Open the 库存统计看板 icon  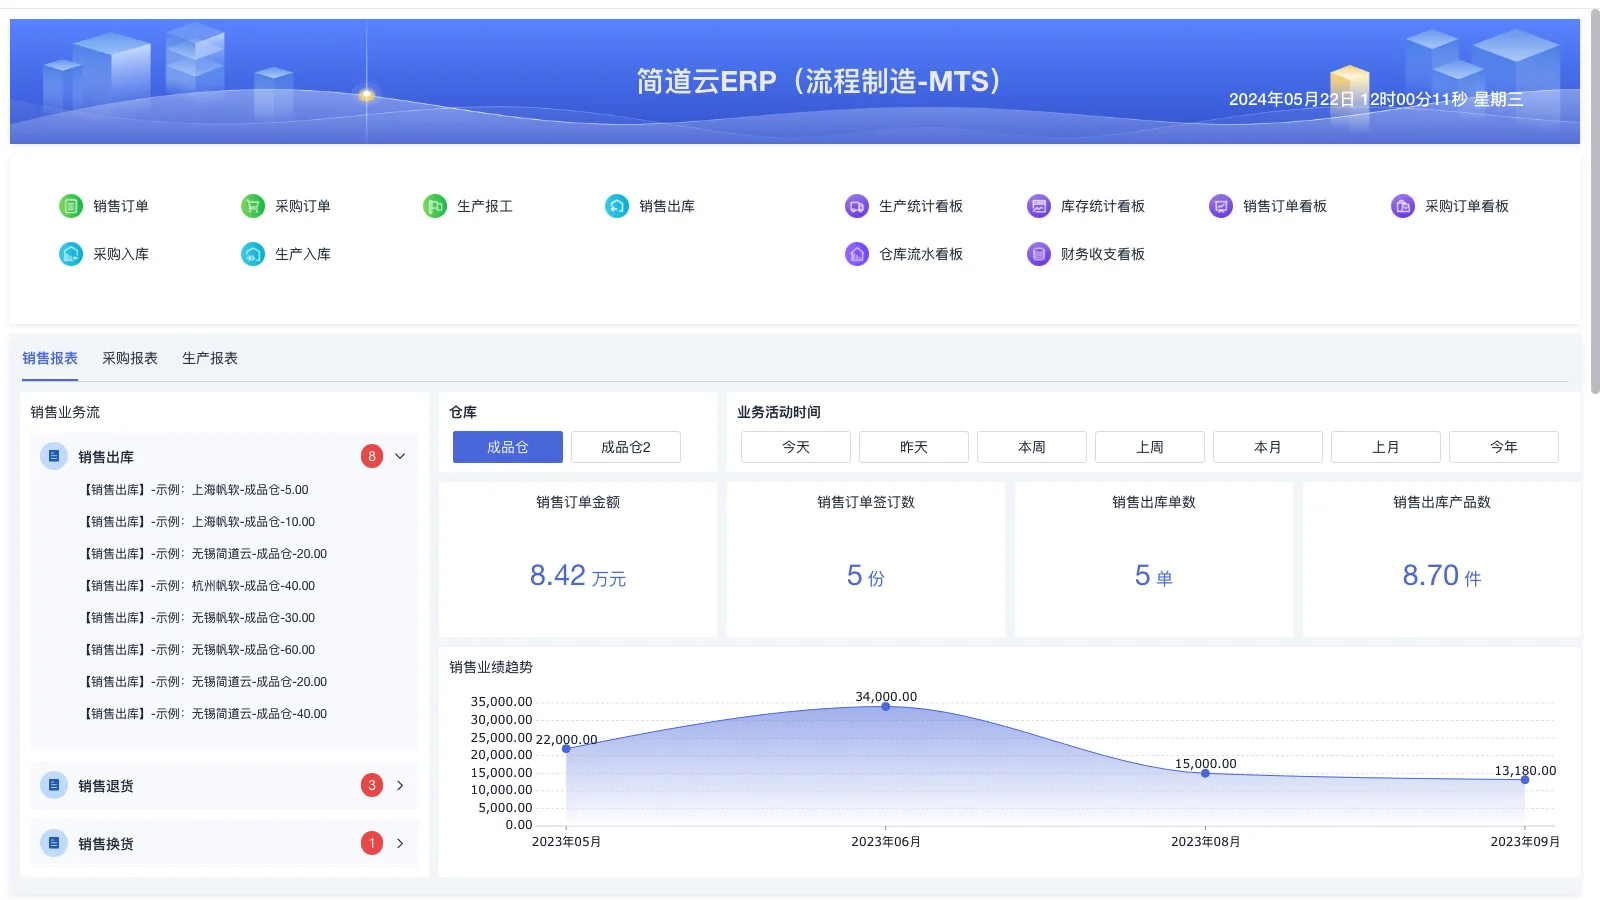pyautogui.click(x=1038, y=206)
